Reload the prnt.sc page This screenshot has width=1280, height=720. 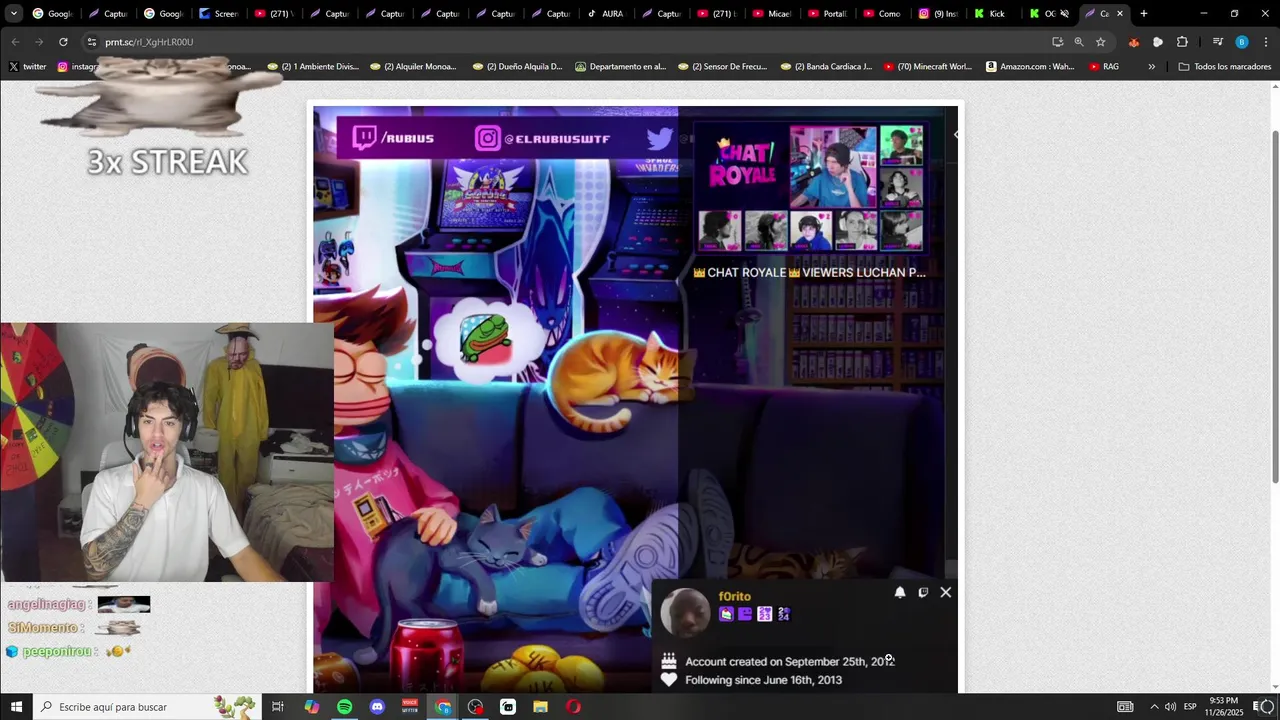[63, 42]
